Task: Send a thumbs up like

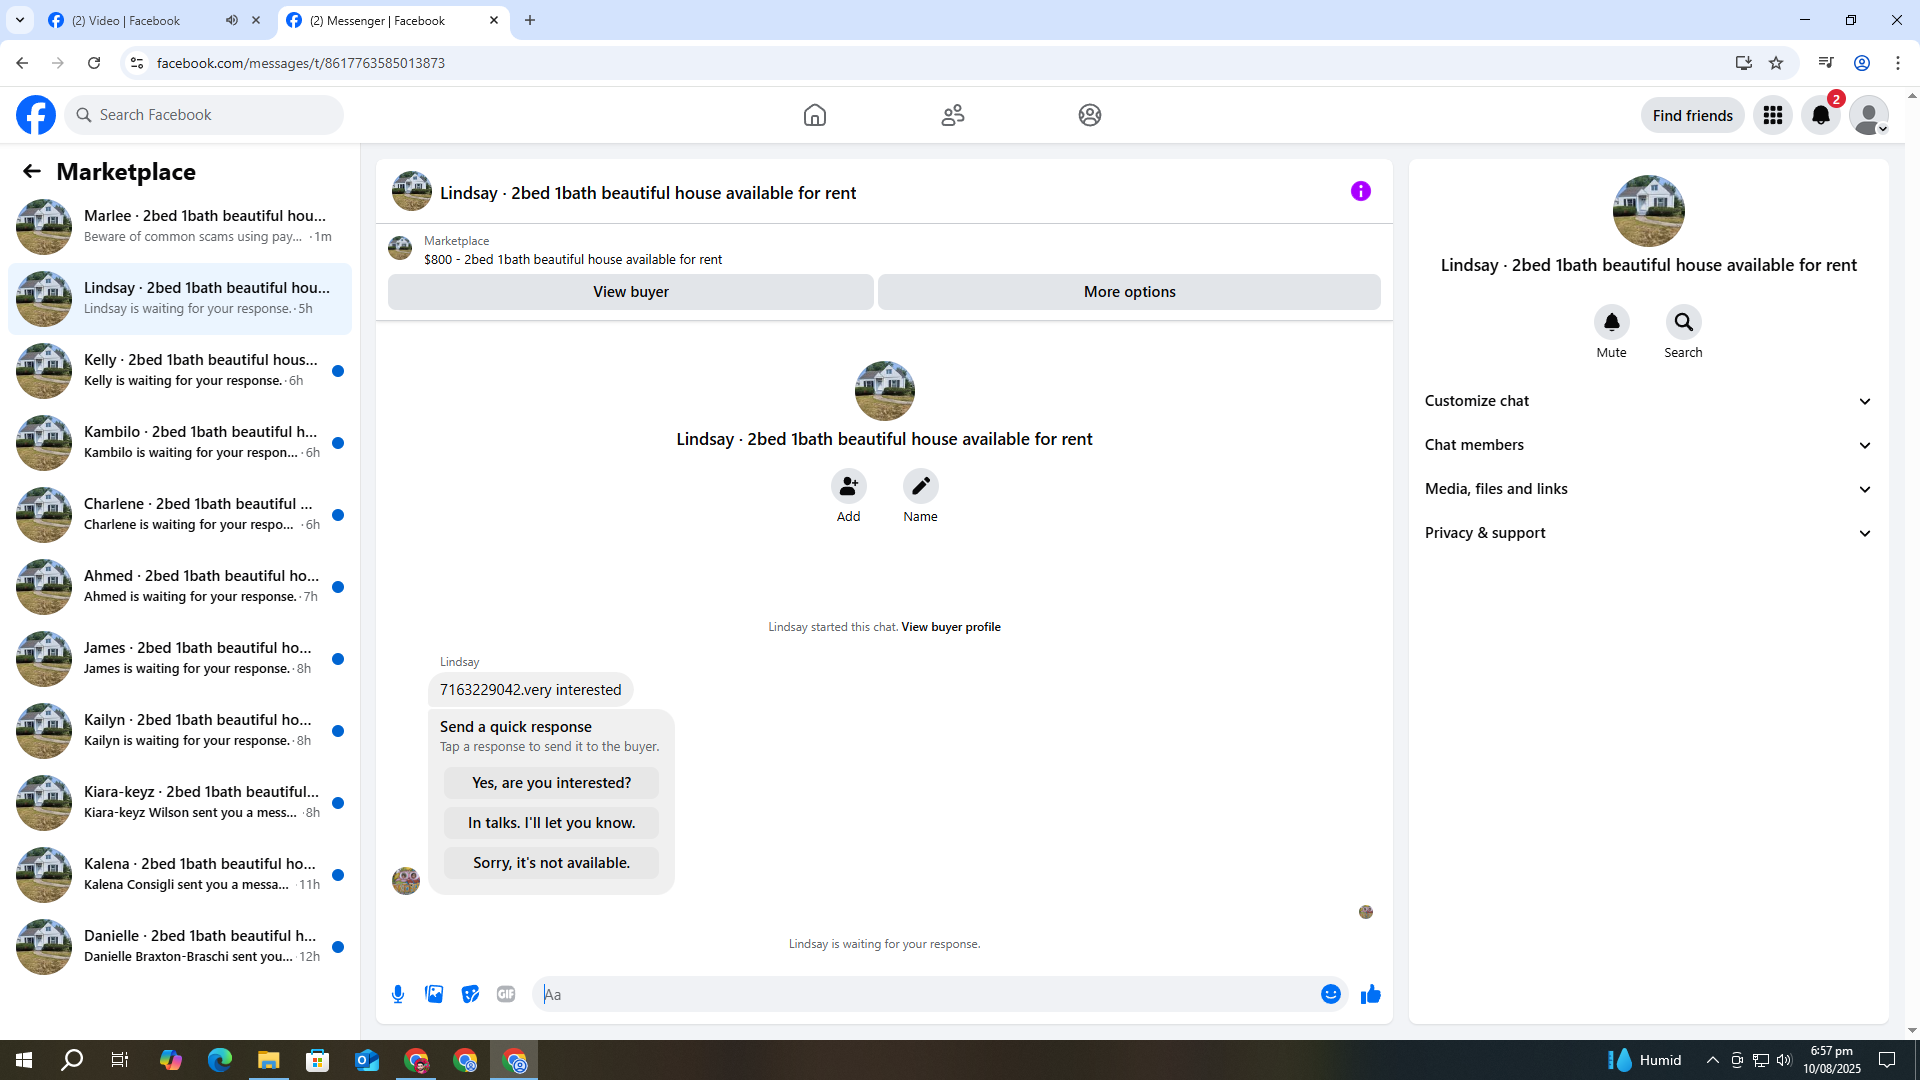Action: [1370, 994]
